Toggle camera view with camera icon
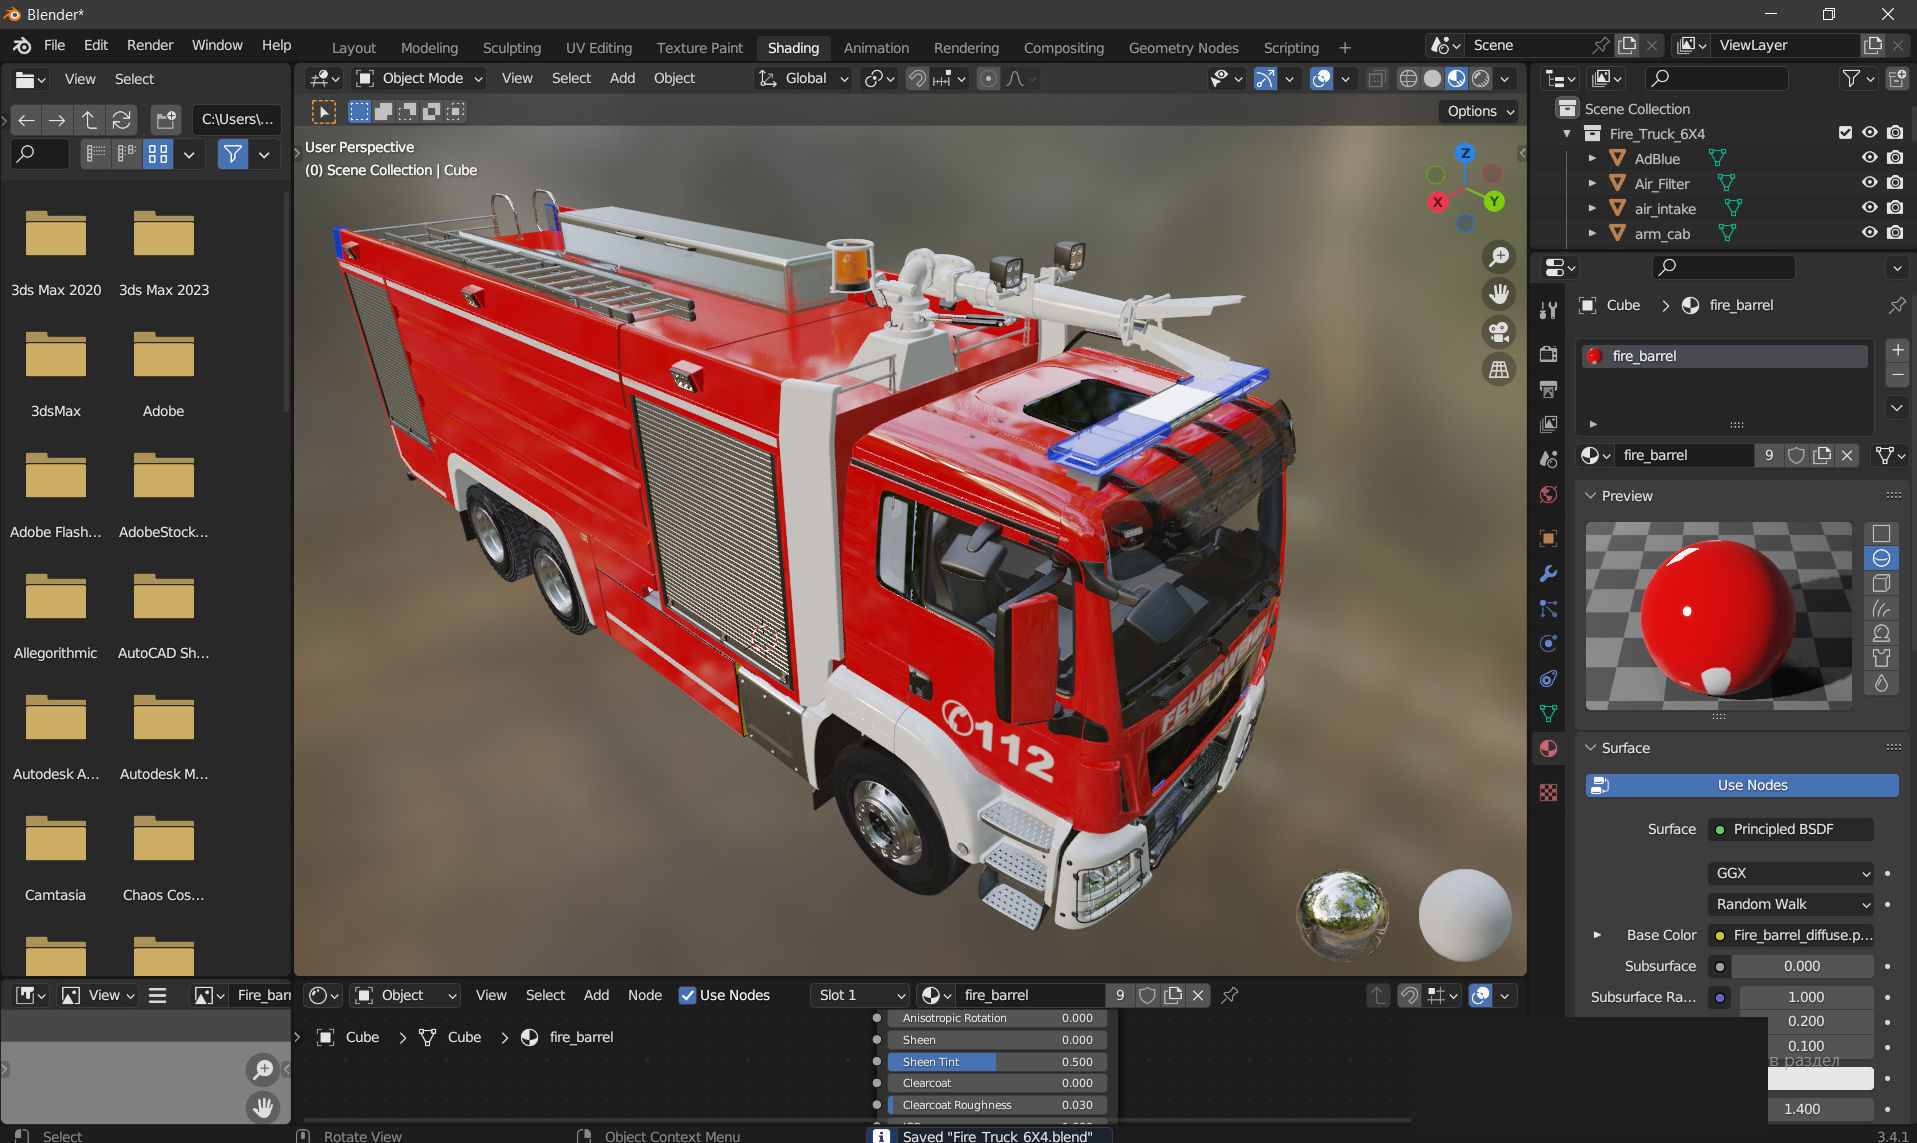 (1498, 332)
